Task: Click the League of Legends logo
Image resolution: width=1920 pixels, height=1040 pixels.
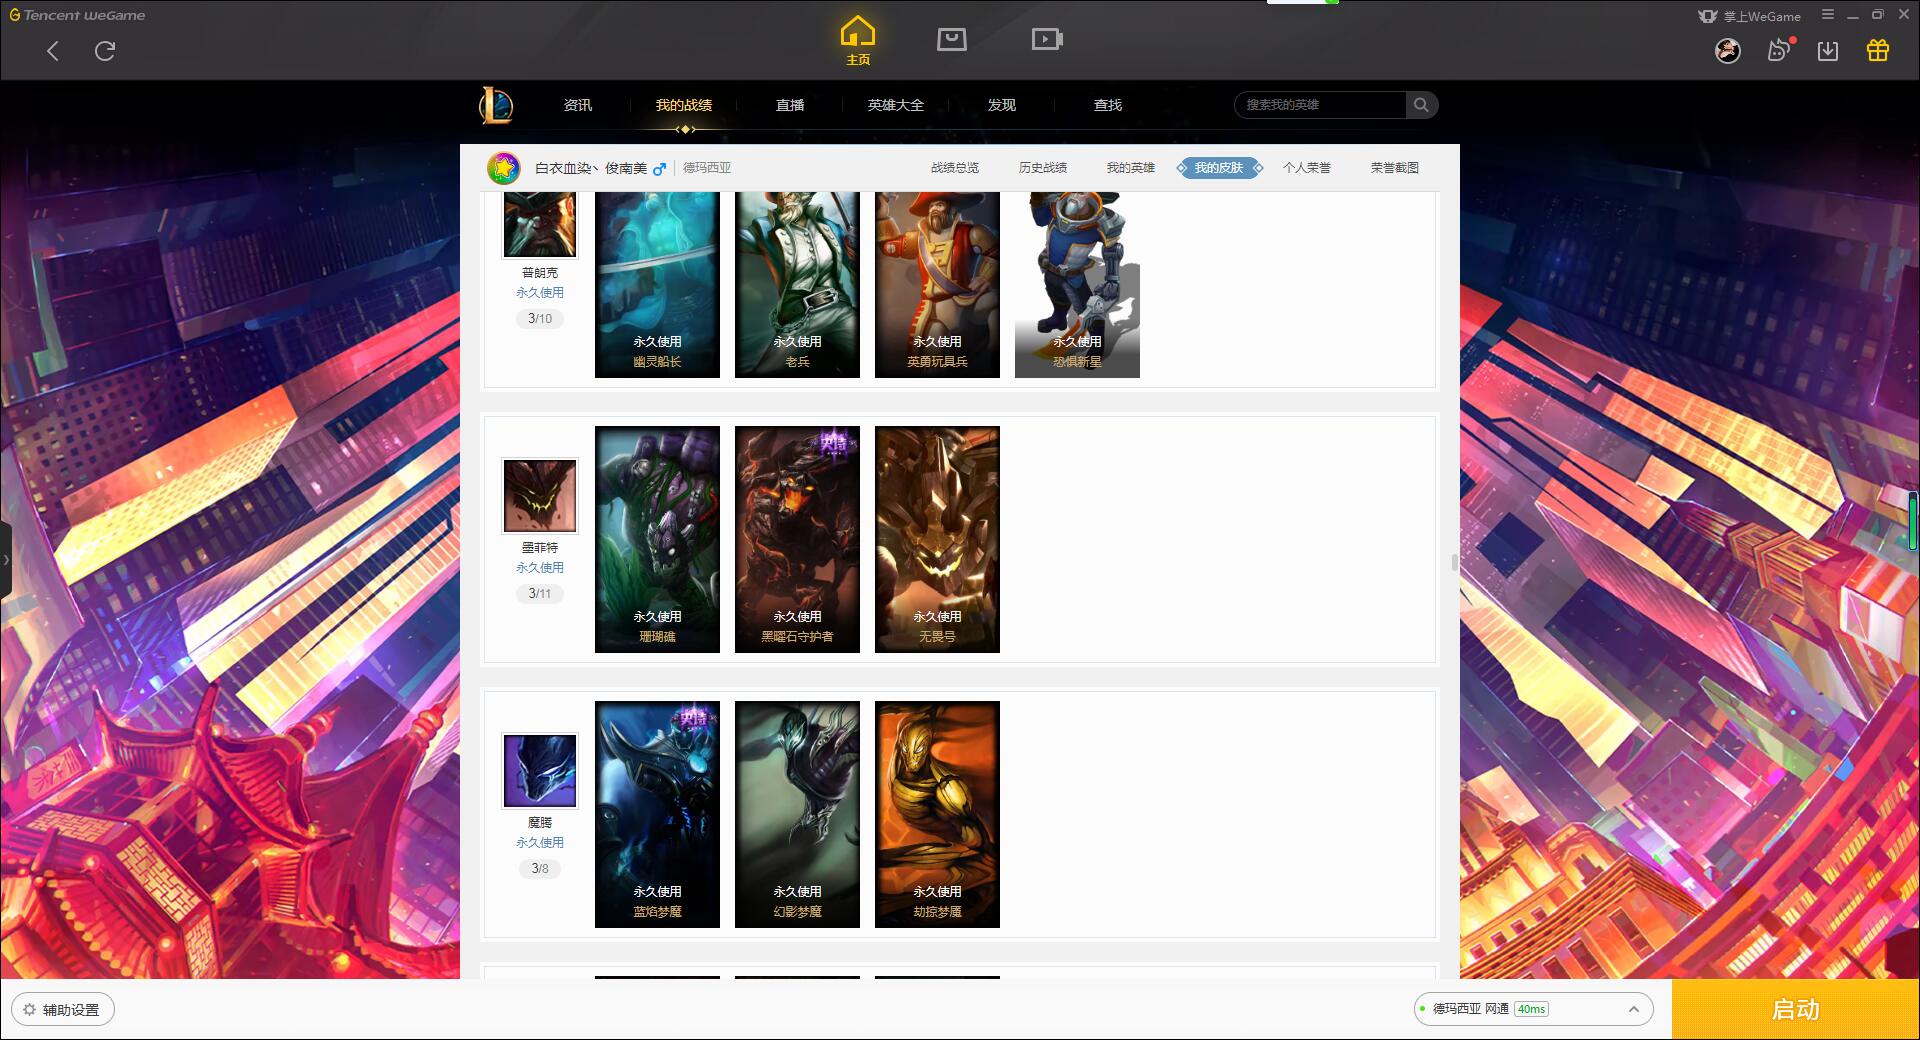Action: [496, 105]
